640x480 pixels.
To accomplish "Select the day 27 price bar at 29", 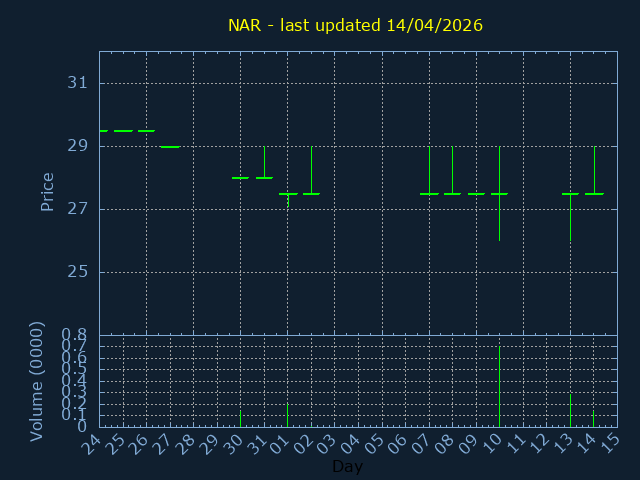I will (170, 147).
